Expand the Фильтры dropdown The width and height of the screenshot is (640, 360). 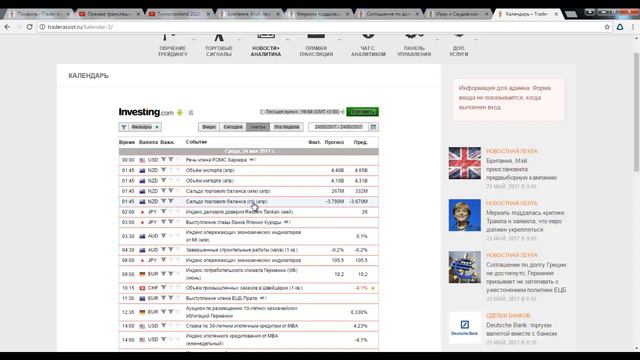click(145, 127)
